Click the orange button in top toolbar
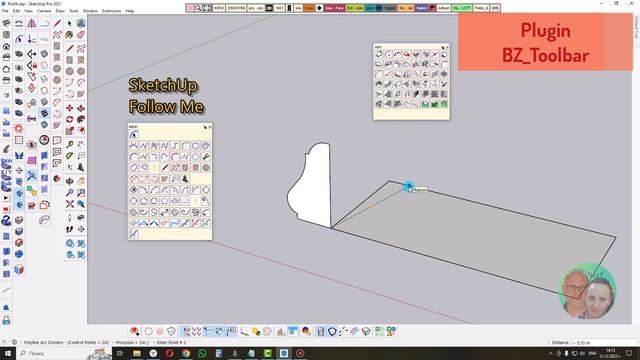Viewport: 640px width, 360px height. coord(309,8)
